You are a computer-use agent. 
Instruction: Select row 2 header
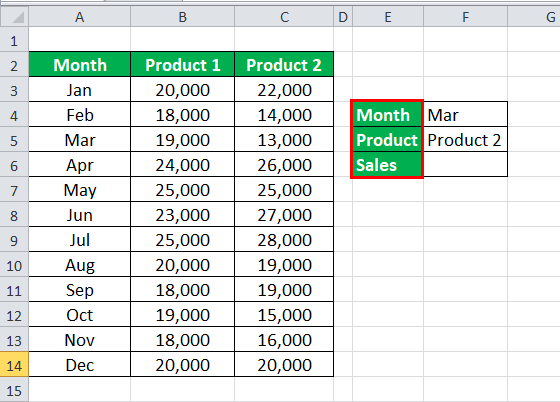coord(14,65)
